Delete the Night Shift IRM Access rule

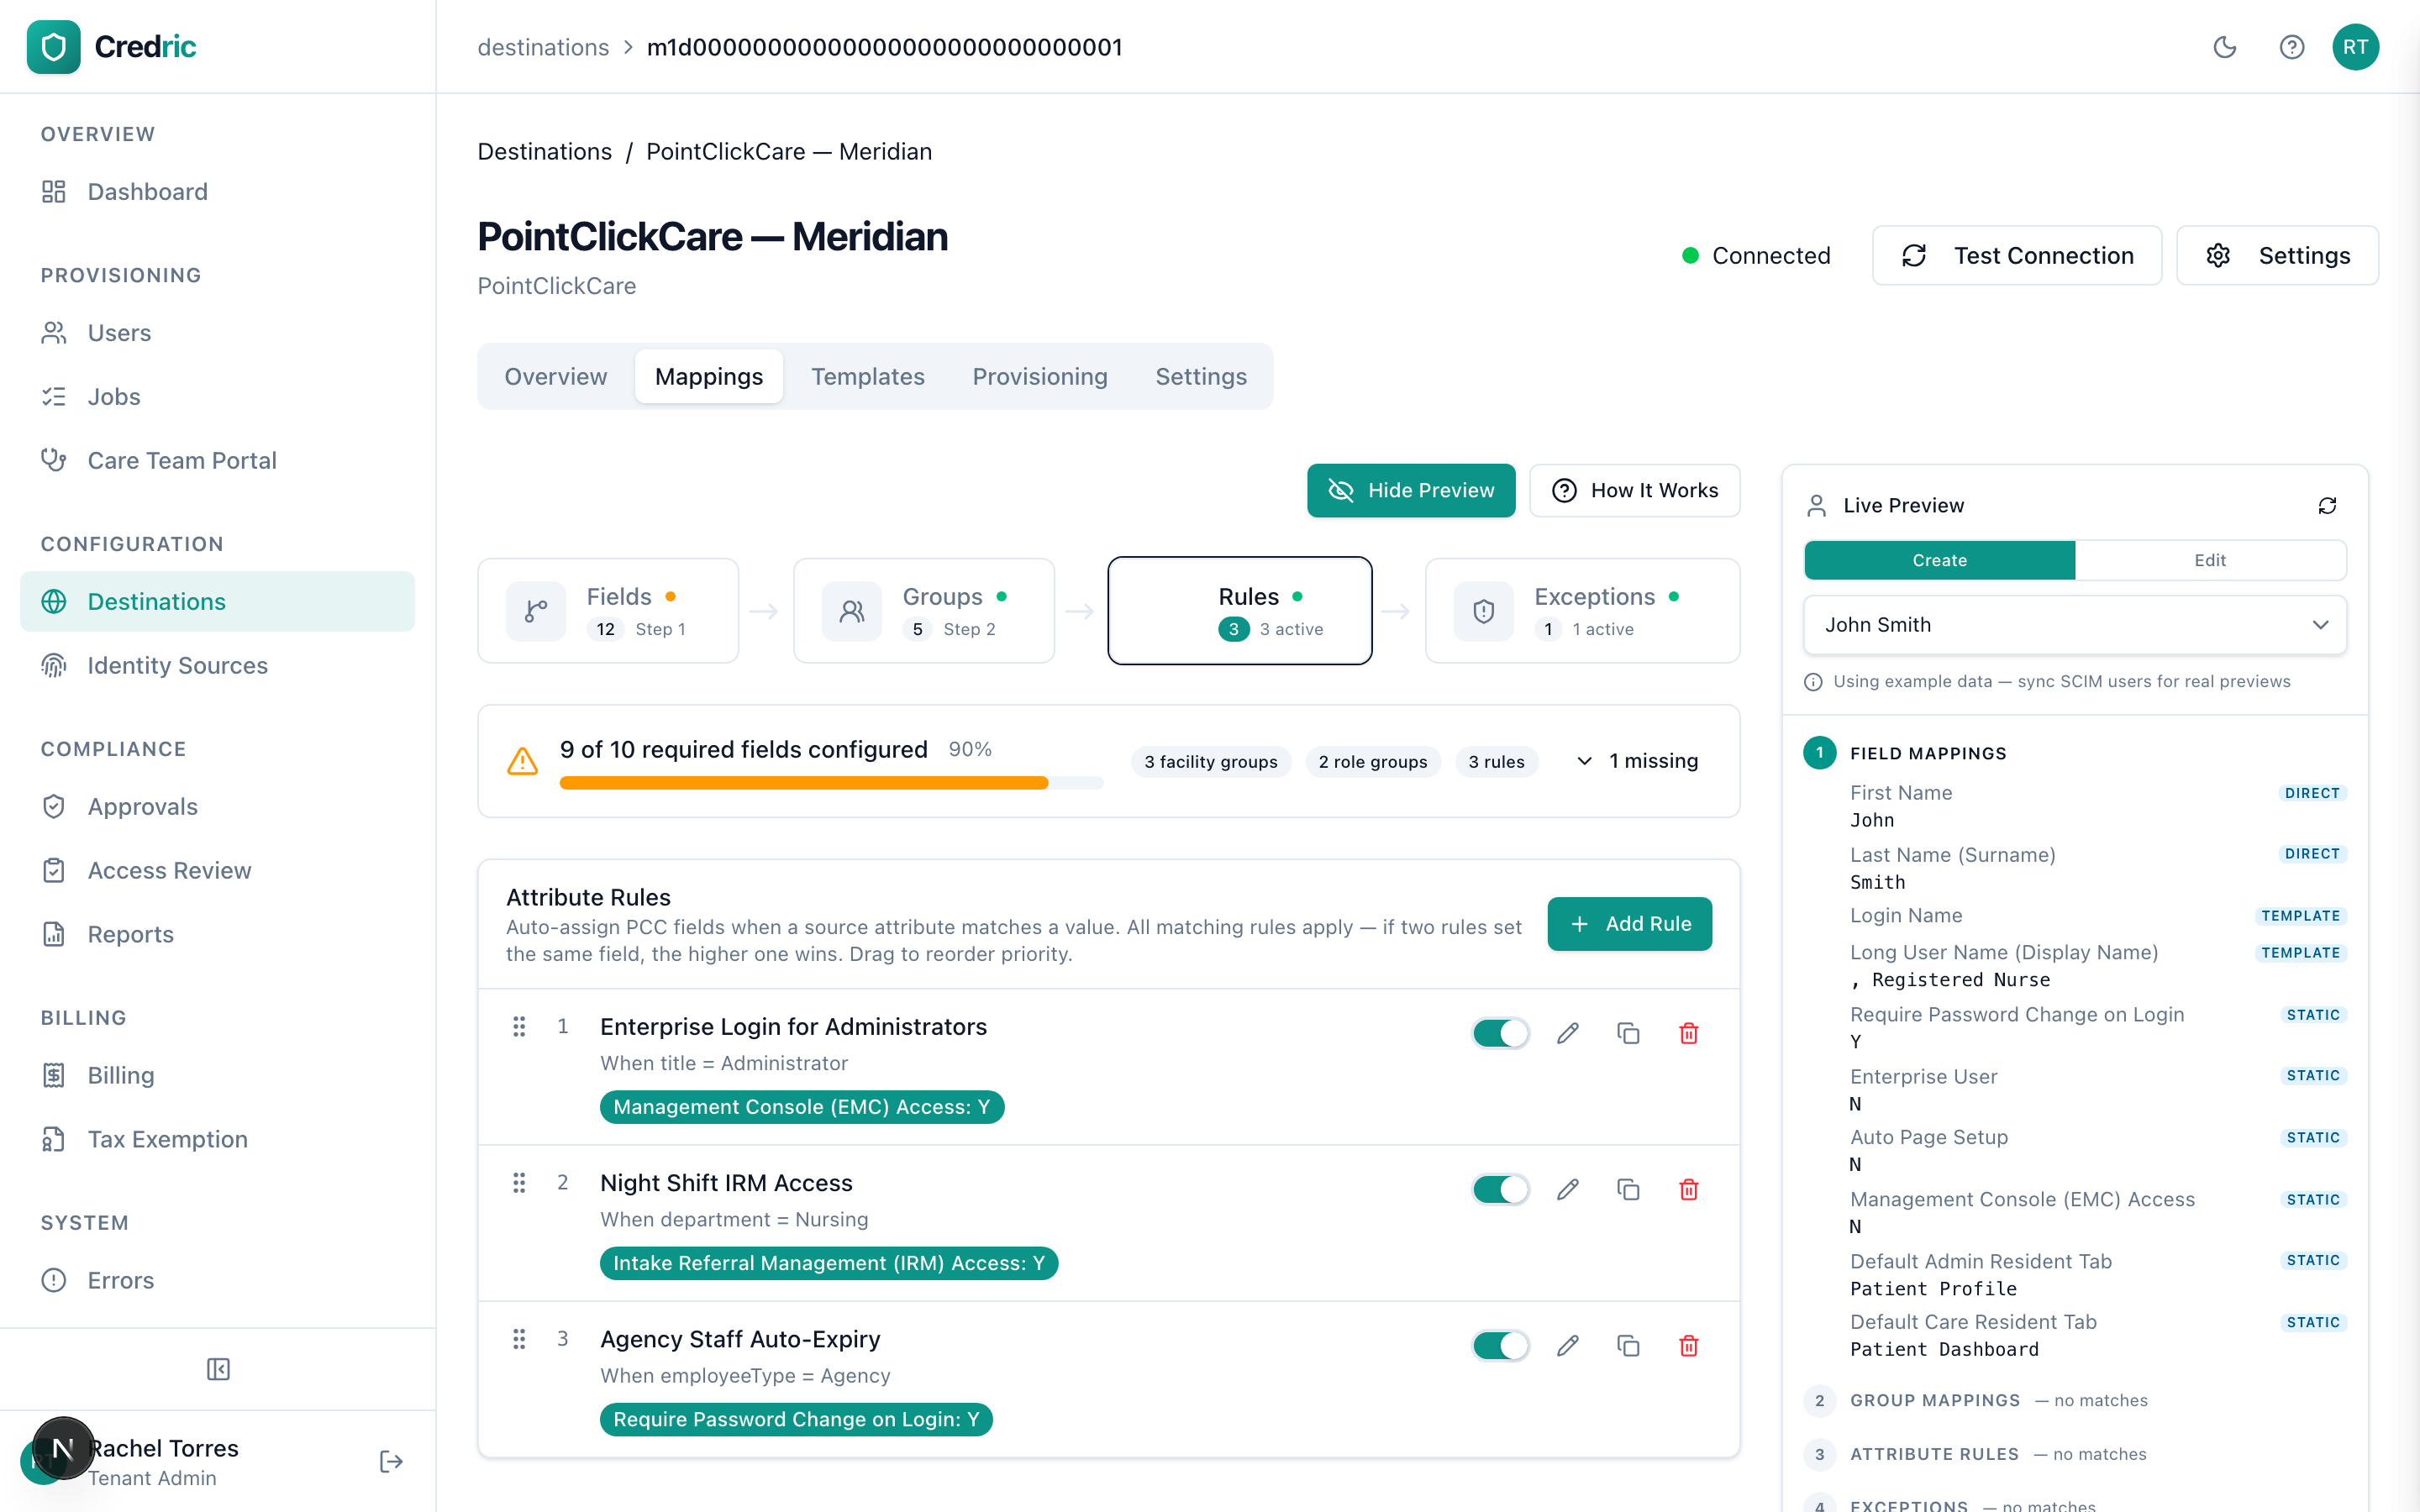click(1689, 1189)
